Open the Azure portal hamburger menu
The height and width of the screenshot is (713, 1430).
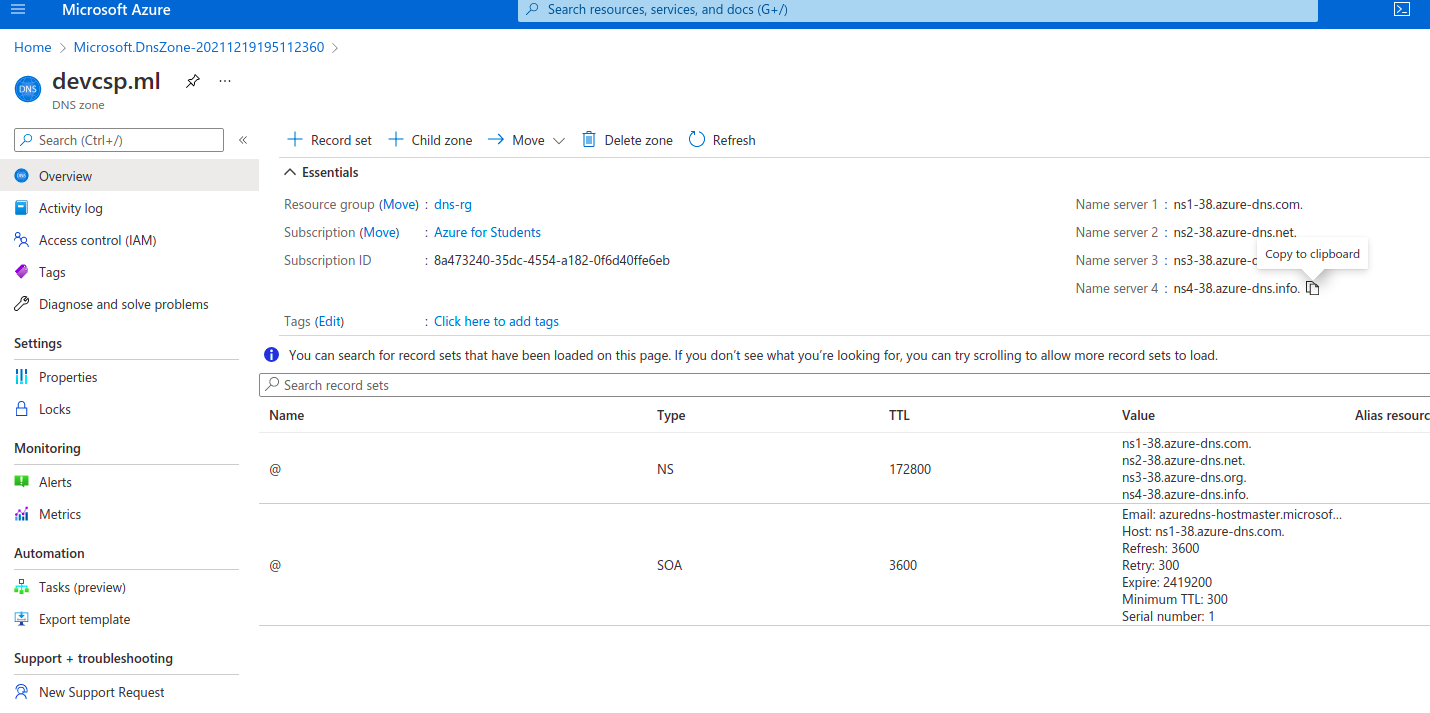17,10
